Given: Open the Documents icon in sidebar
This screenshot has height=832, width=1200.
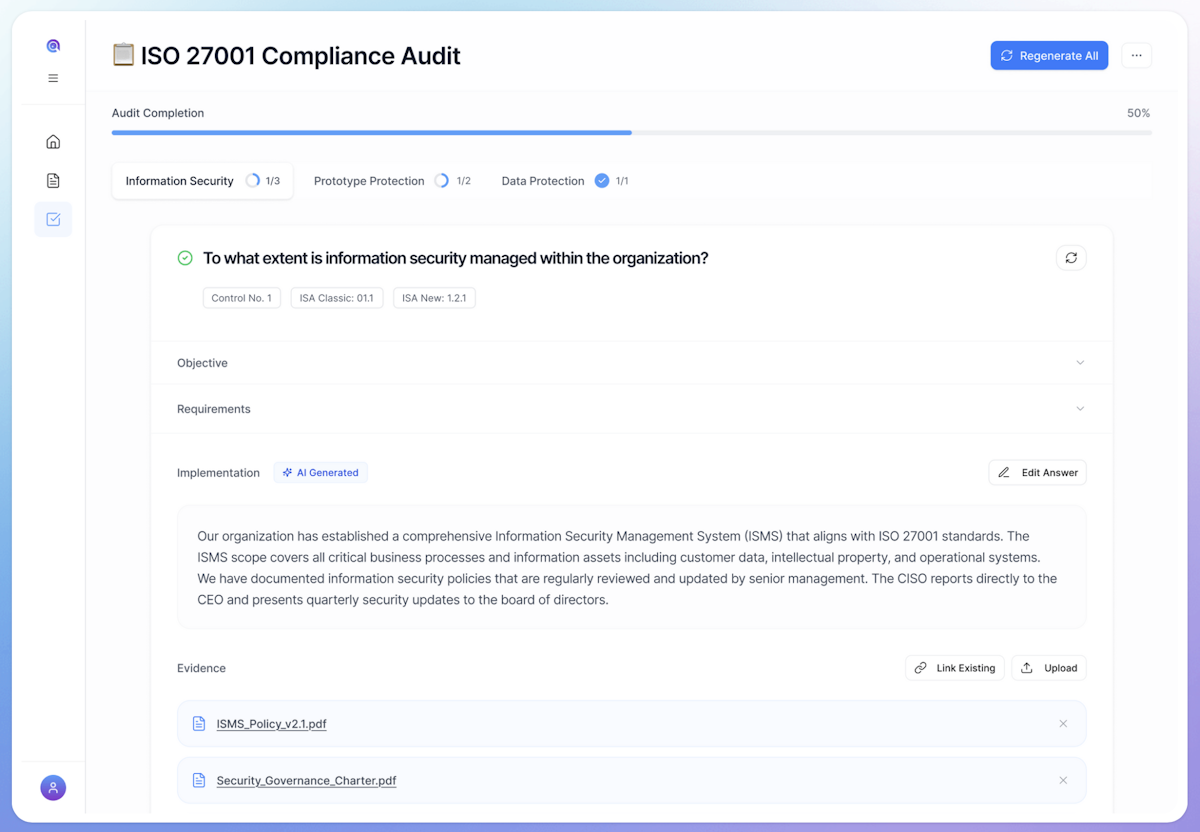Looking at the screenshot, I should click(53, 181).
